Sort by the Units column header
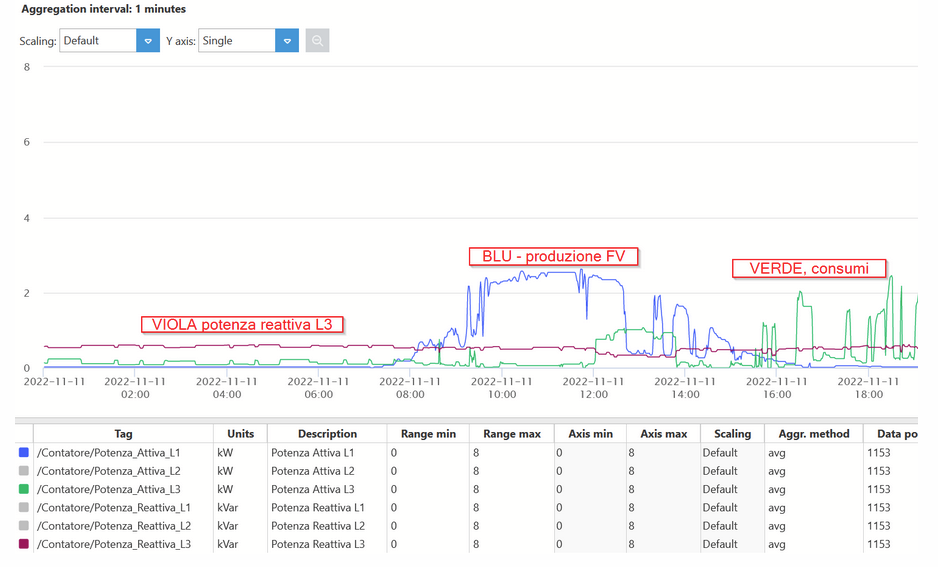This screenshot has width=938, height=567. [x=240, y=434]
